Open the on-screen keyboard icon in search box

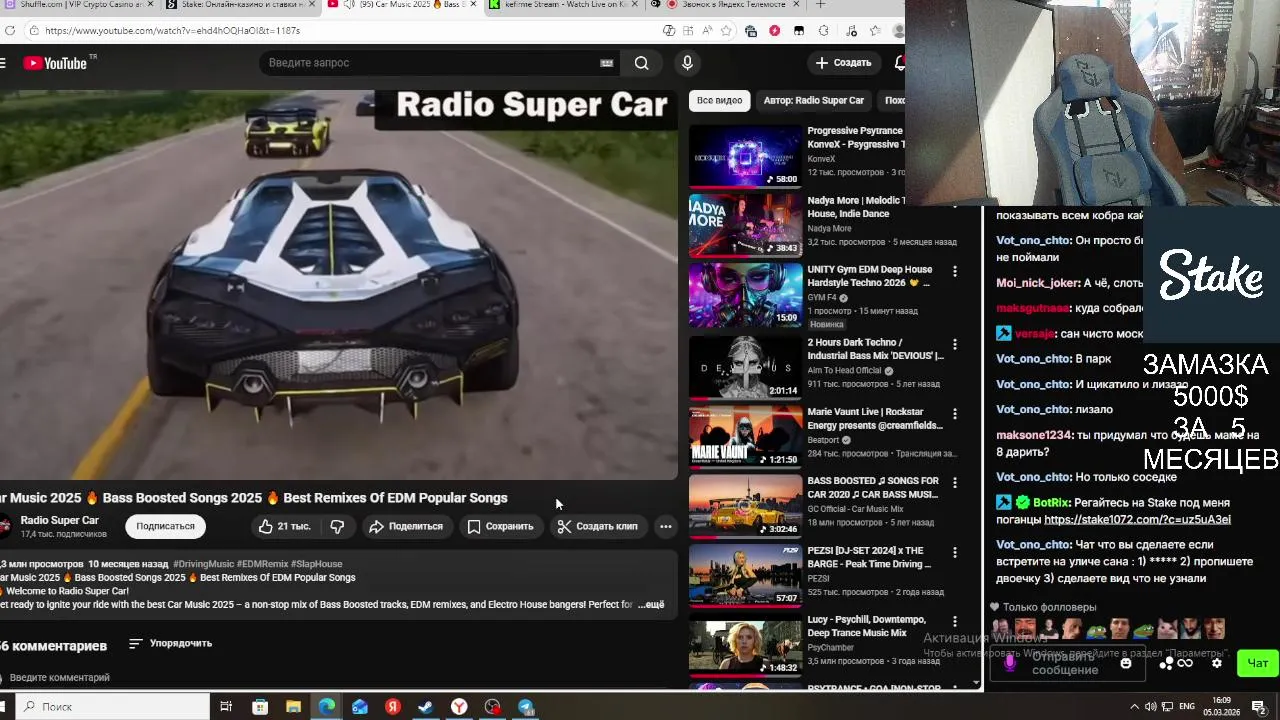(606, 63)
